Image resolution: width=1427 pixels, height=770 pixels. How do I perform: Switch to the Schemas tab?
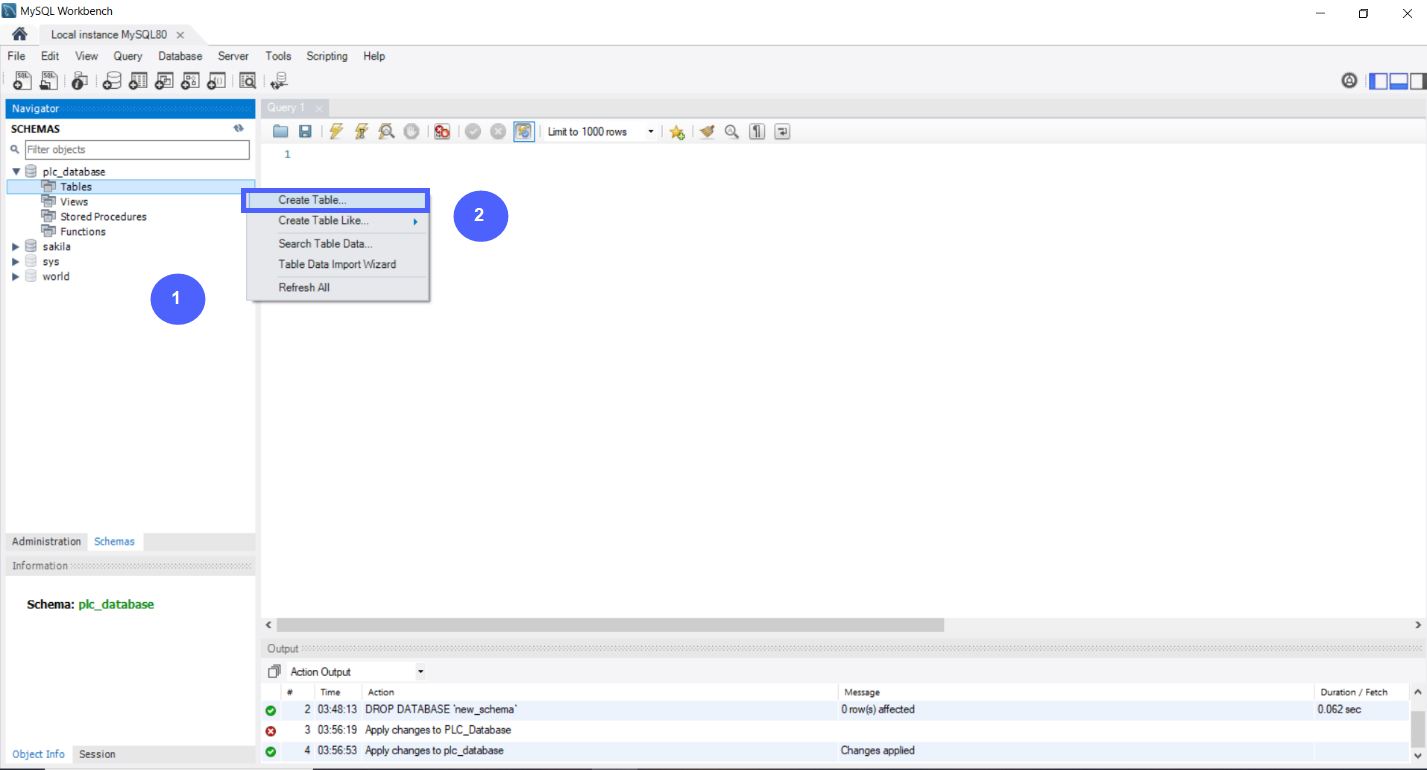(114, 541)
